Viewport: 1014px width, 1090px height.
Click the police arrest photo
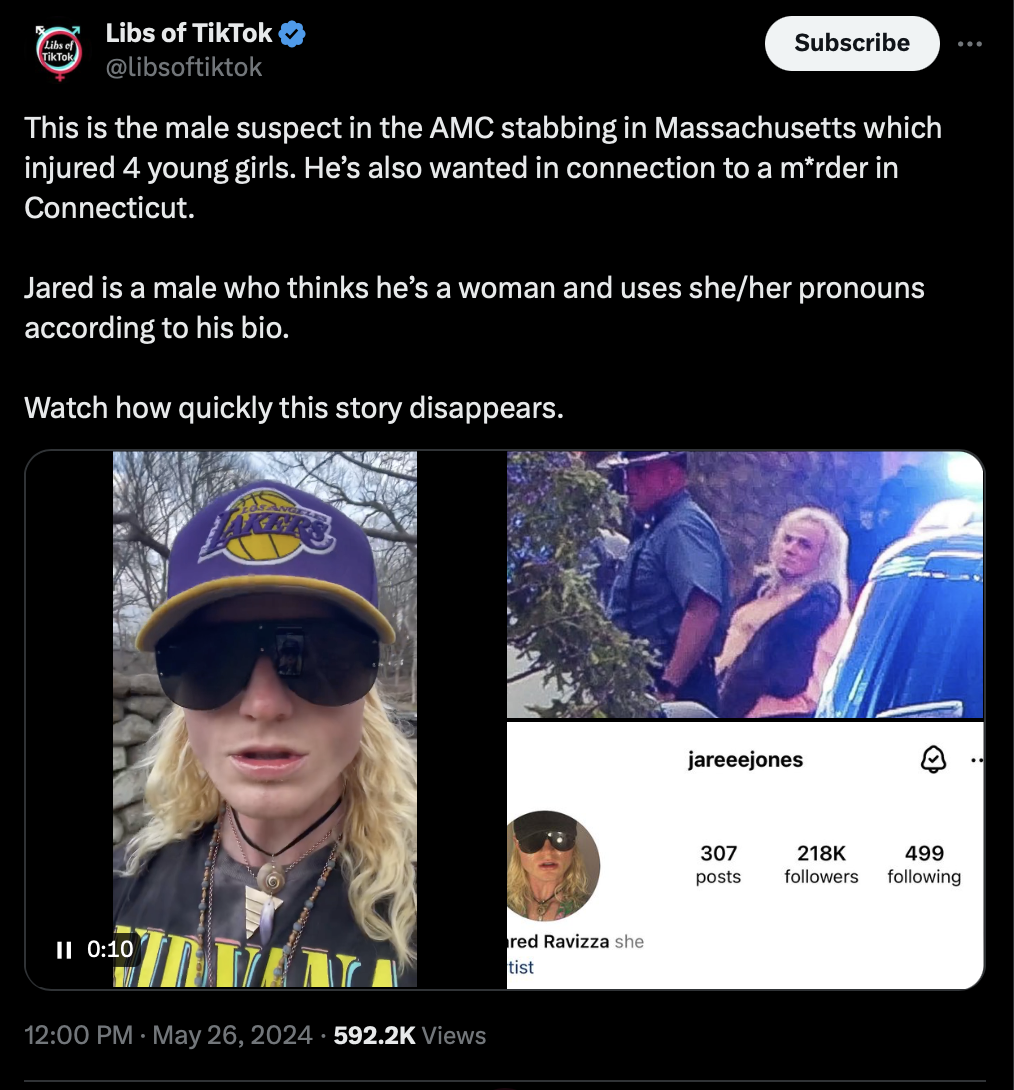tap(745, 584)
